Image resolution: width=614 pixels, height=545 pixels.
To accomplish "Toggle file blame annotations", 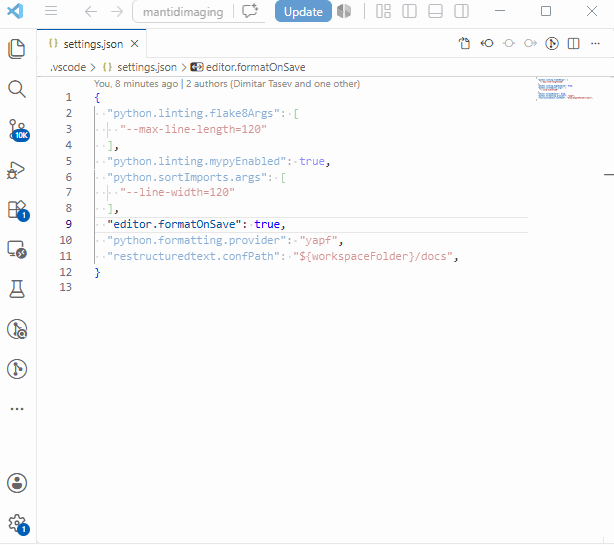I will click(x=552, y=43).
